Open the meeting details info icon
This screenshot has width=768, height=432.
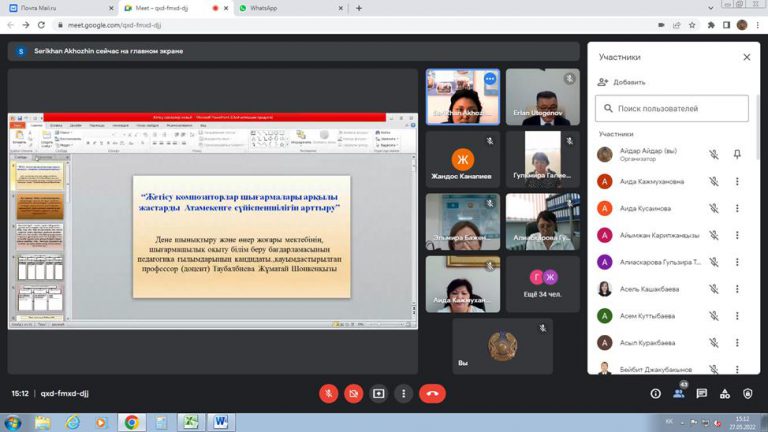coord(656,394)
